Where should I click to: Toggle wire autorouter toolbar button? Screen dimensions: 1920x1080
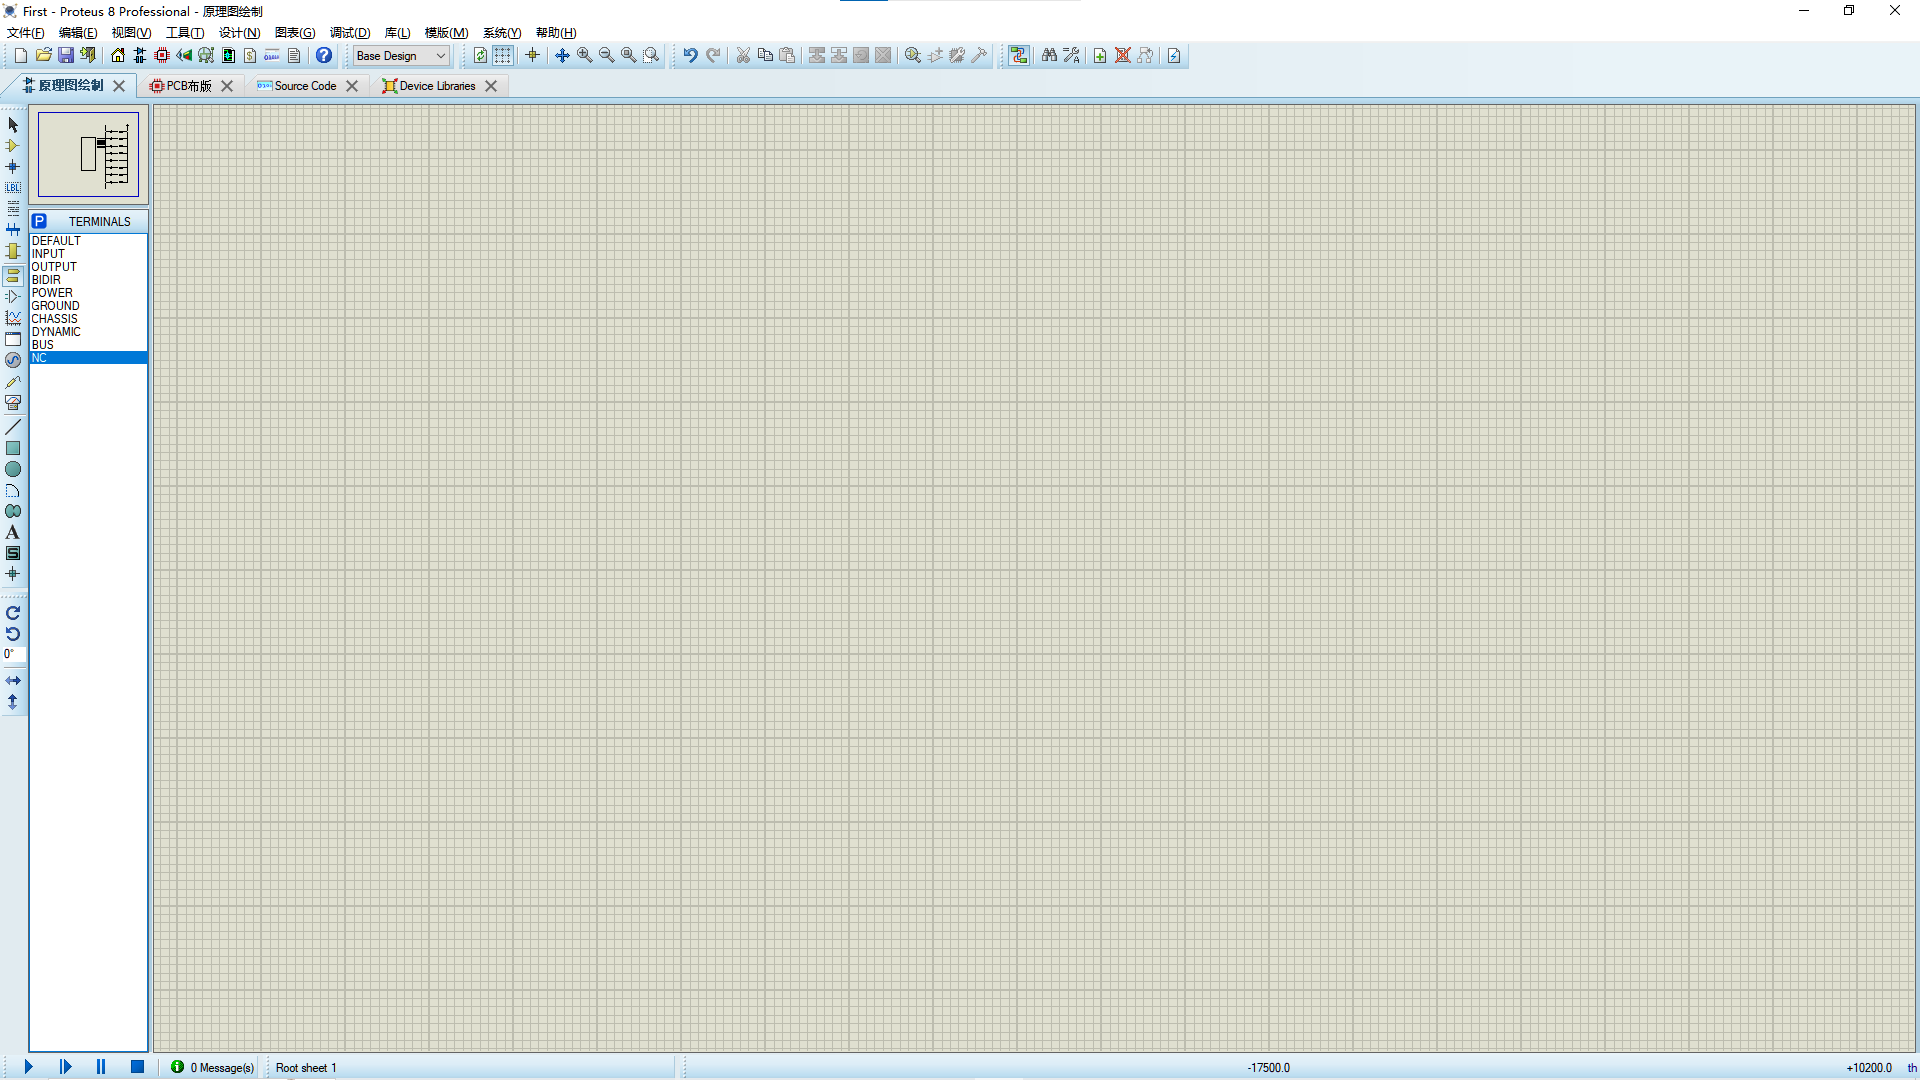1018,56
